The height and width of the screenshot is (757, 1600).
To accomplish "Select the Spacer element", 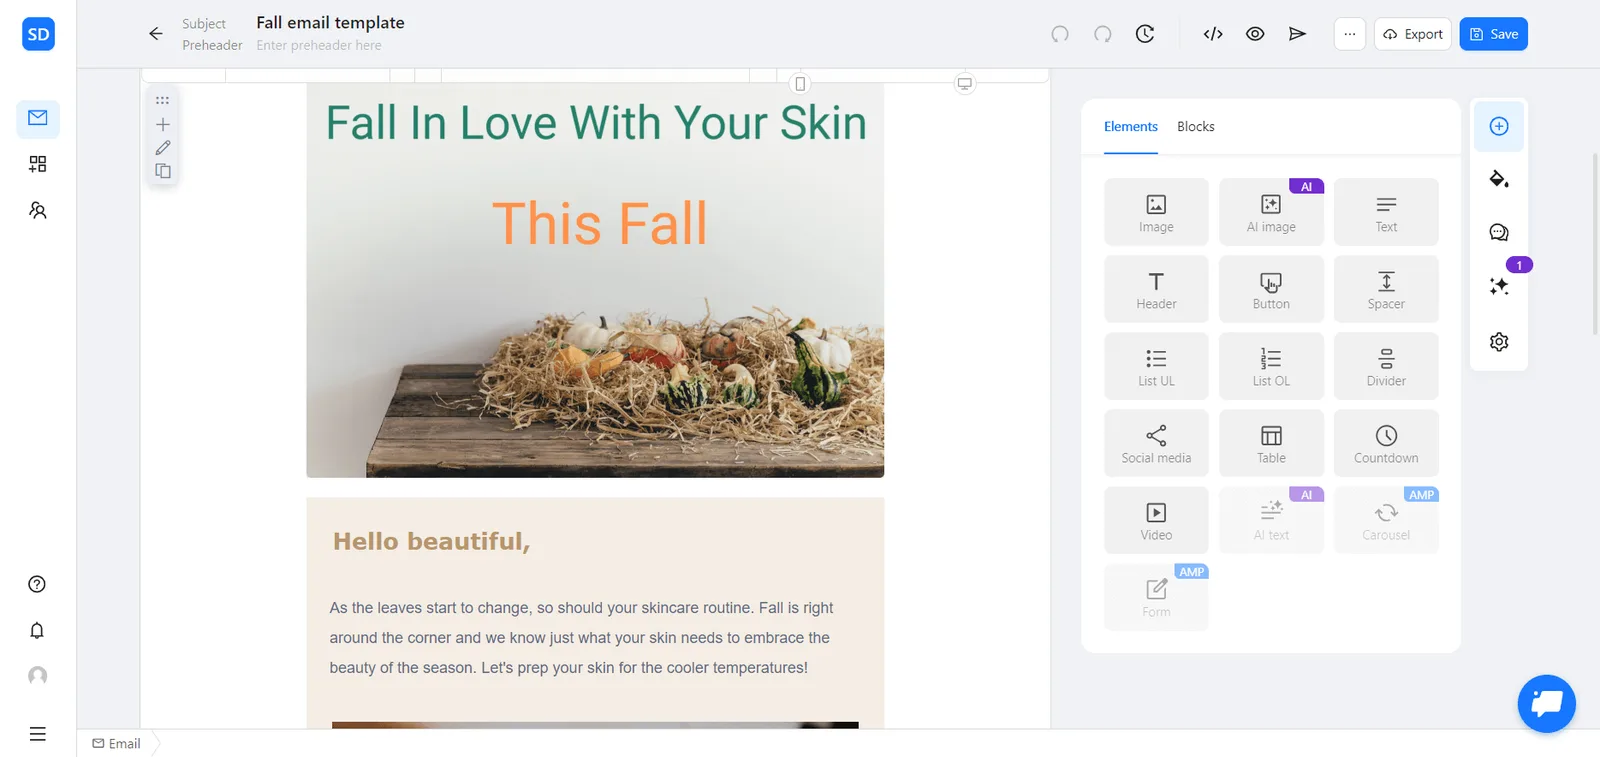I will point(1386,289).
